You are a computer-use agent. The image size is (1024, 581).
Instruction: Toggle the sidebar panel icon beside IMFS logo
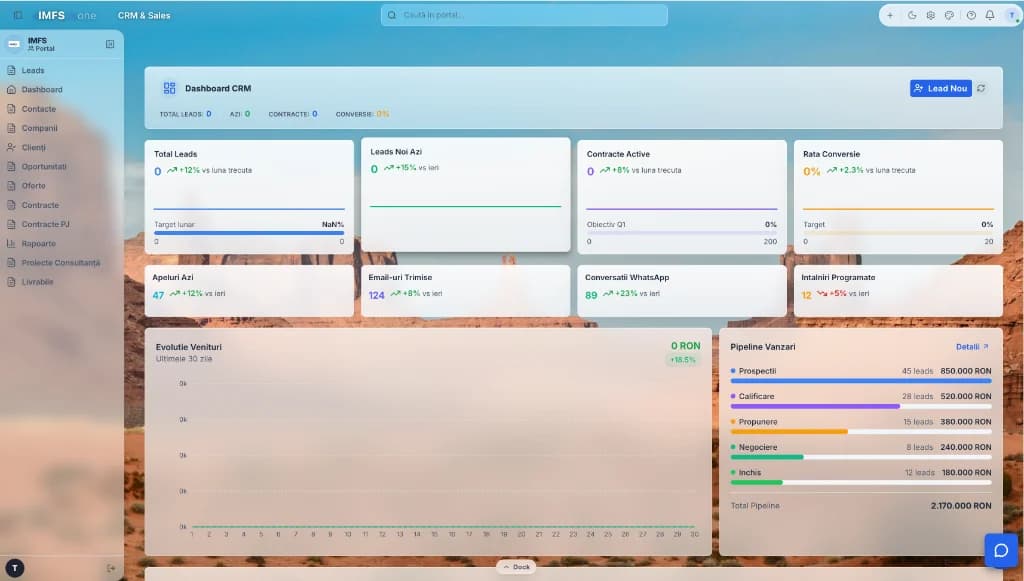point(18,15)
